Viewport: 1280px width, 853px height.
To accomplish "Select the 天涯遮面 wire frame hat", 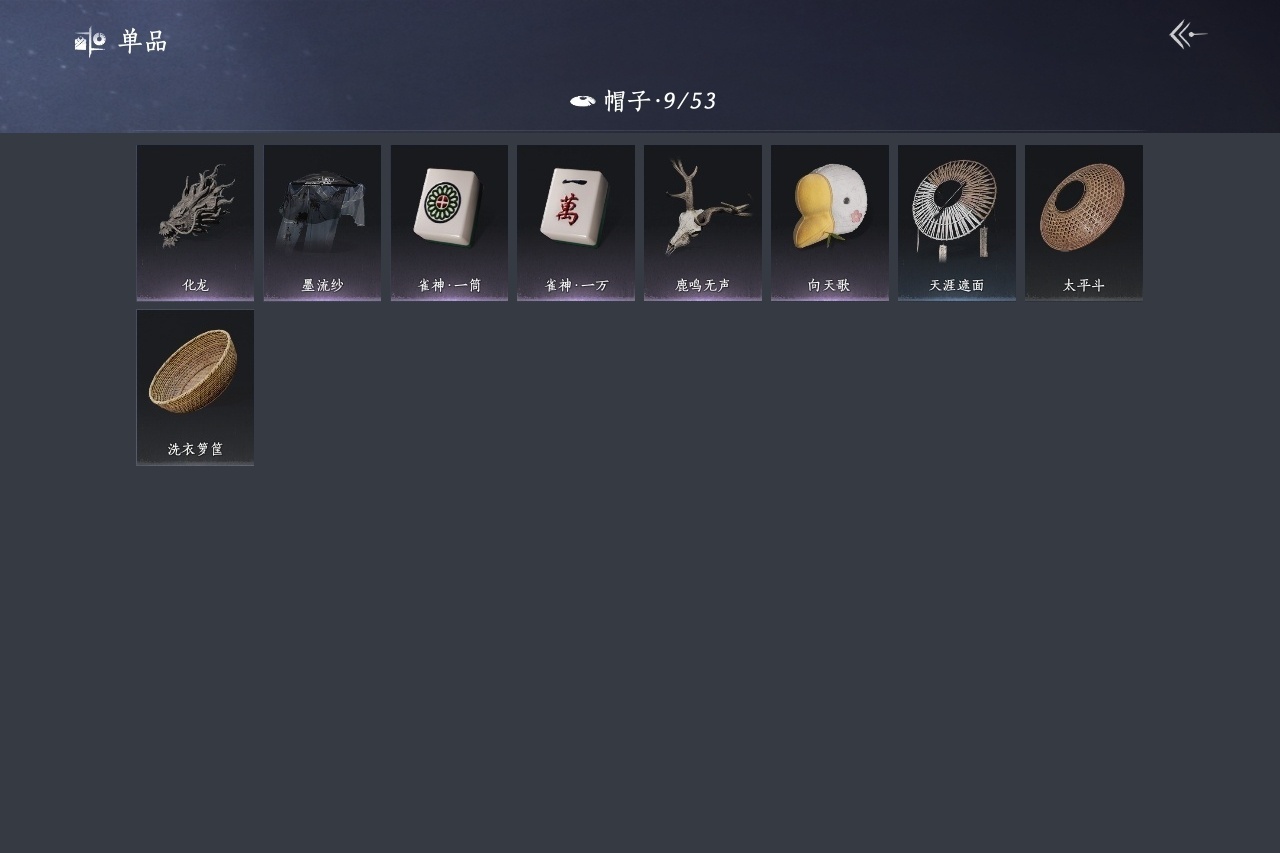I will (x=957, y=222).
